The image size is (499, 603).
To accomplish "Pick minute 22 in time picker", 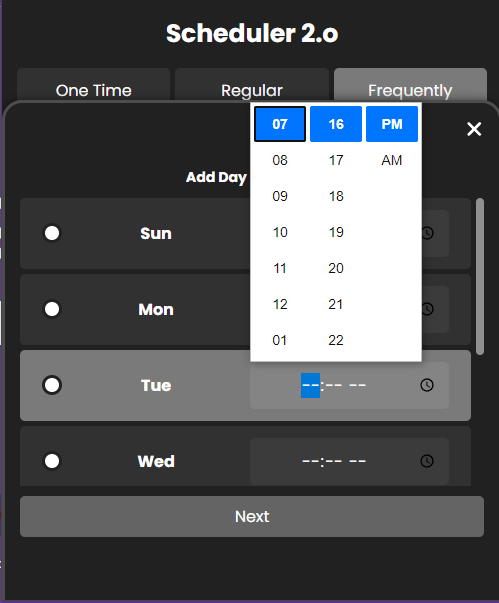I will click(x=336, y=340).
